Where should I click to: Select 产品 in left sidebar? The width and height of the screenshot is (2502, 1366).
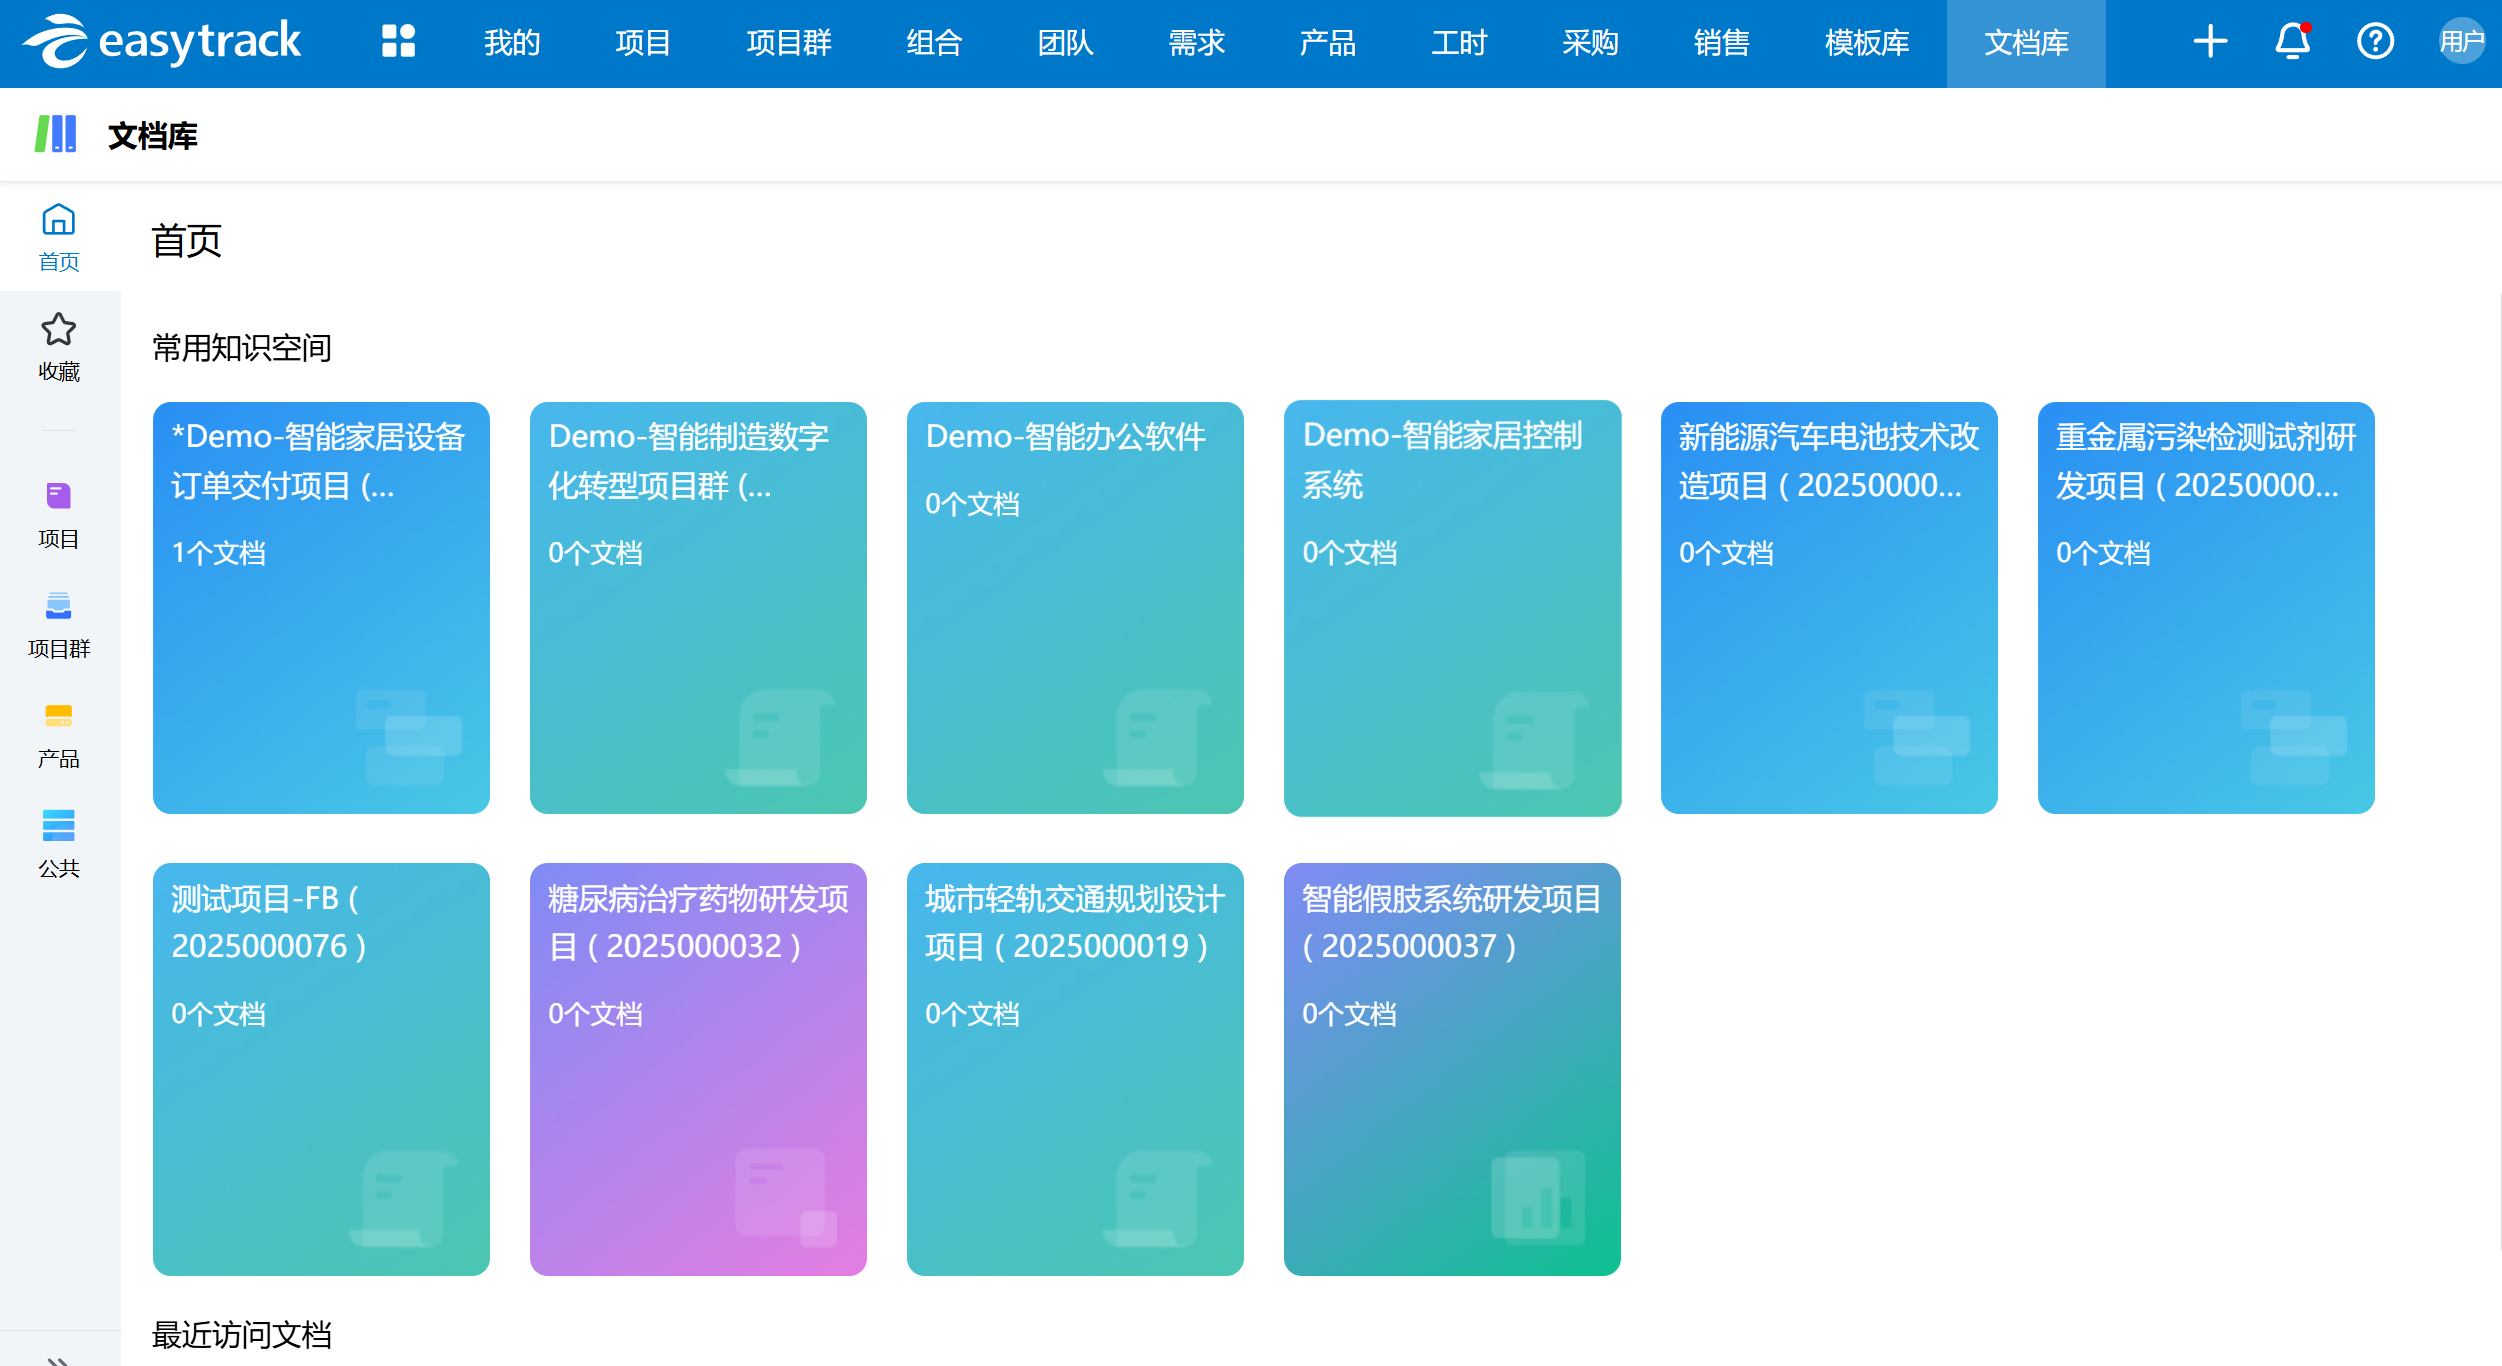(59, 735)
